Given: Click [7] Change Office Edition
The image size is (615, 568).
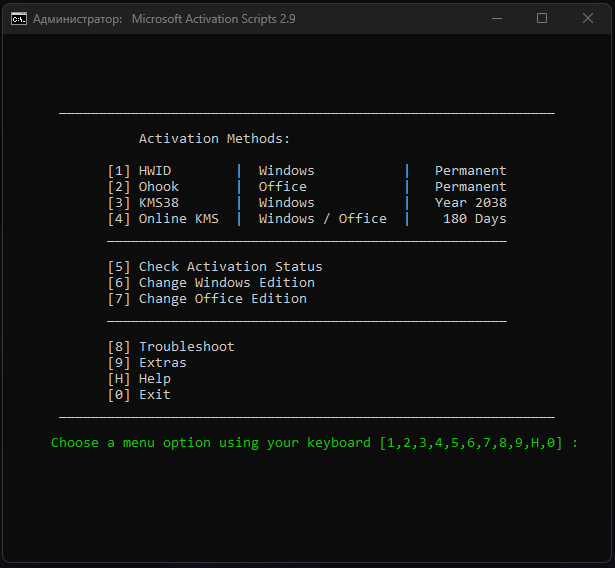Looking at the screenshot, I should [x=207, y=299].
